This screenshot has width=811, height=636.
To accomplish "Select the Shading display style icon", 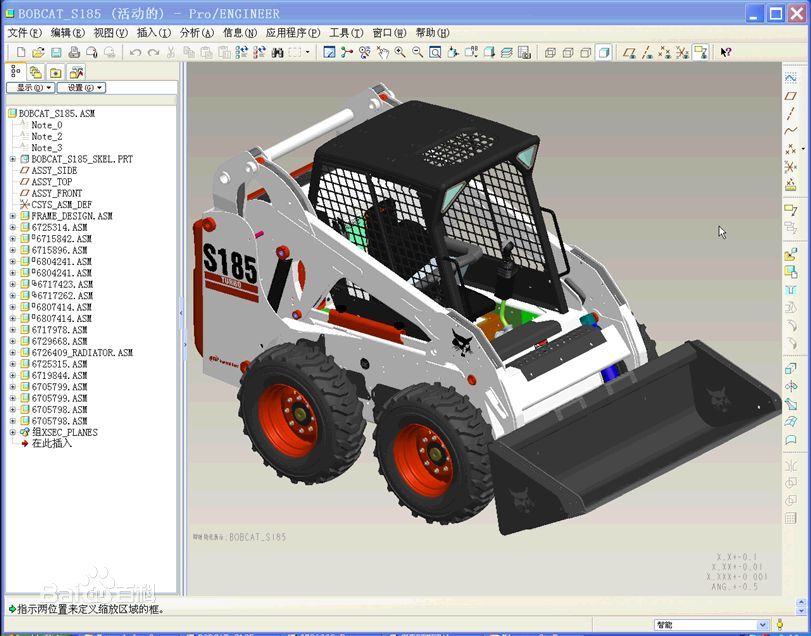I will [x=604, y=52].
